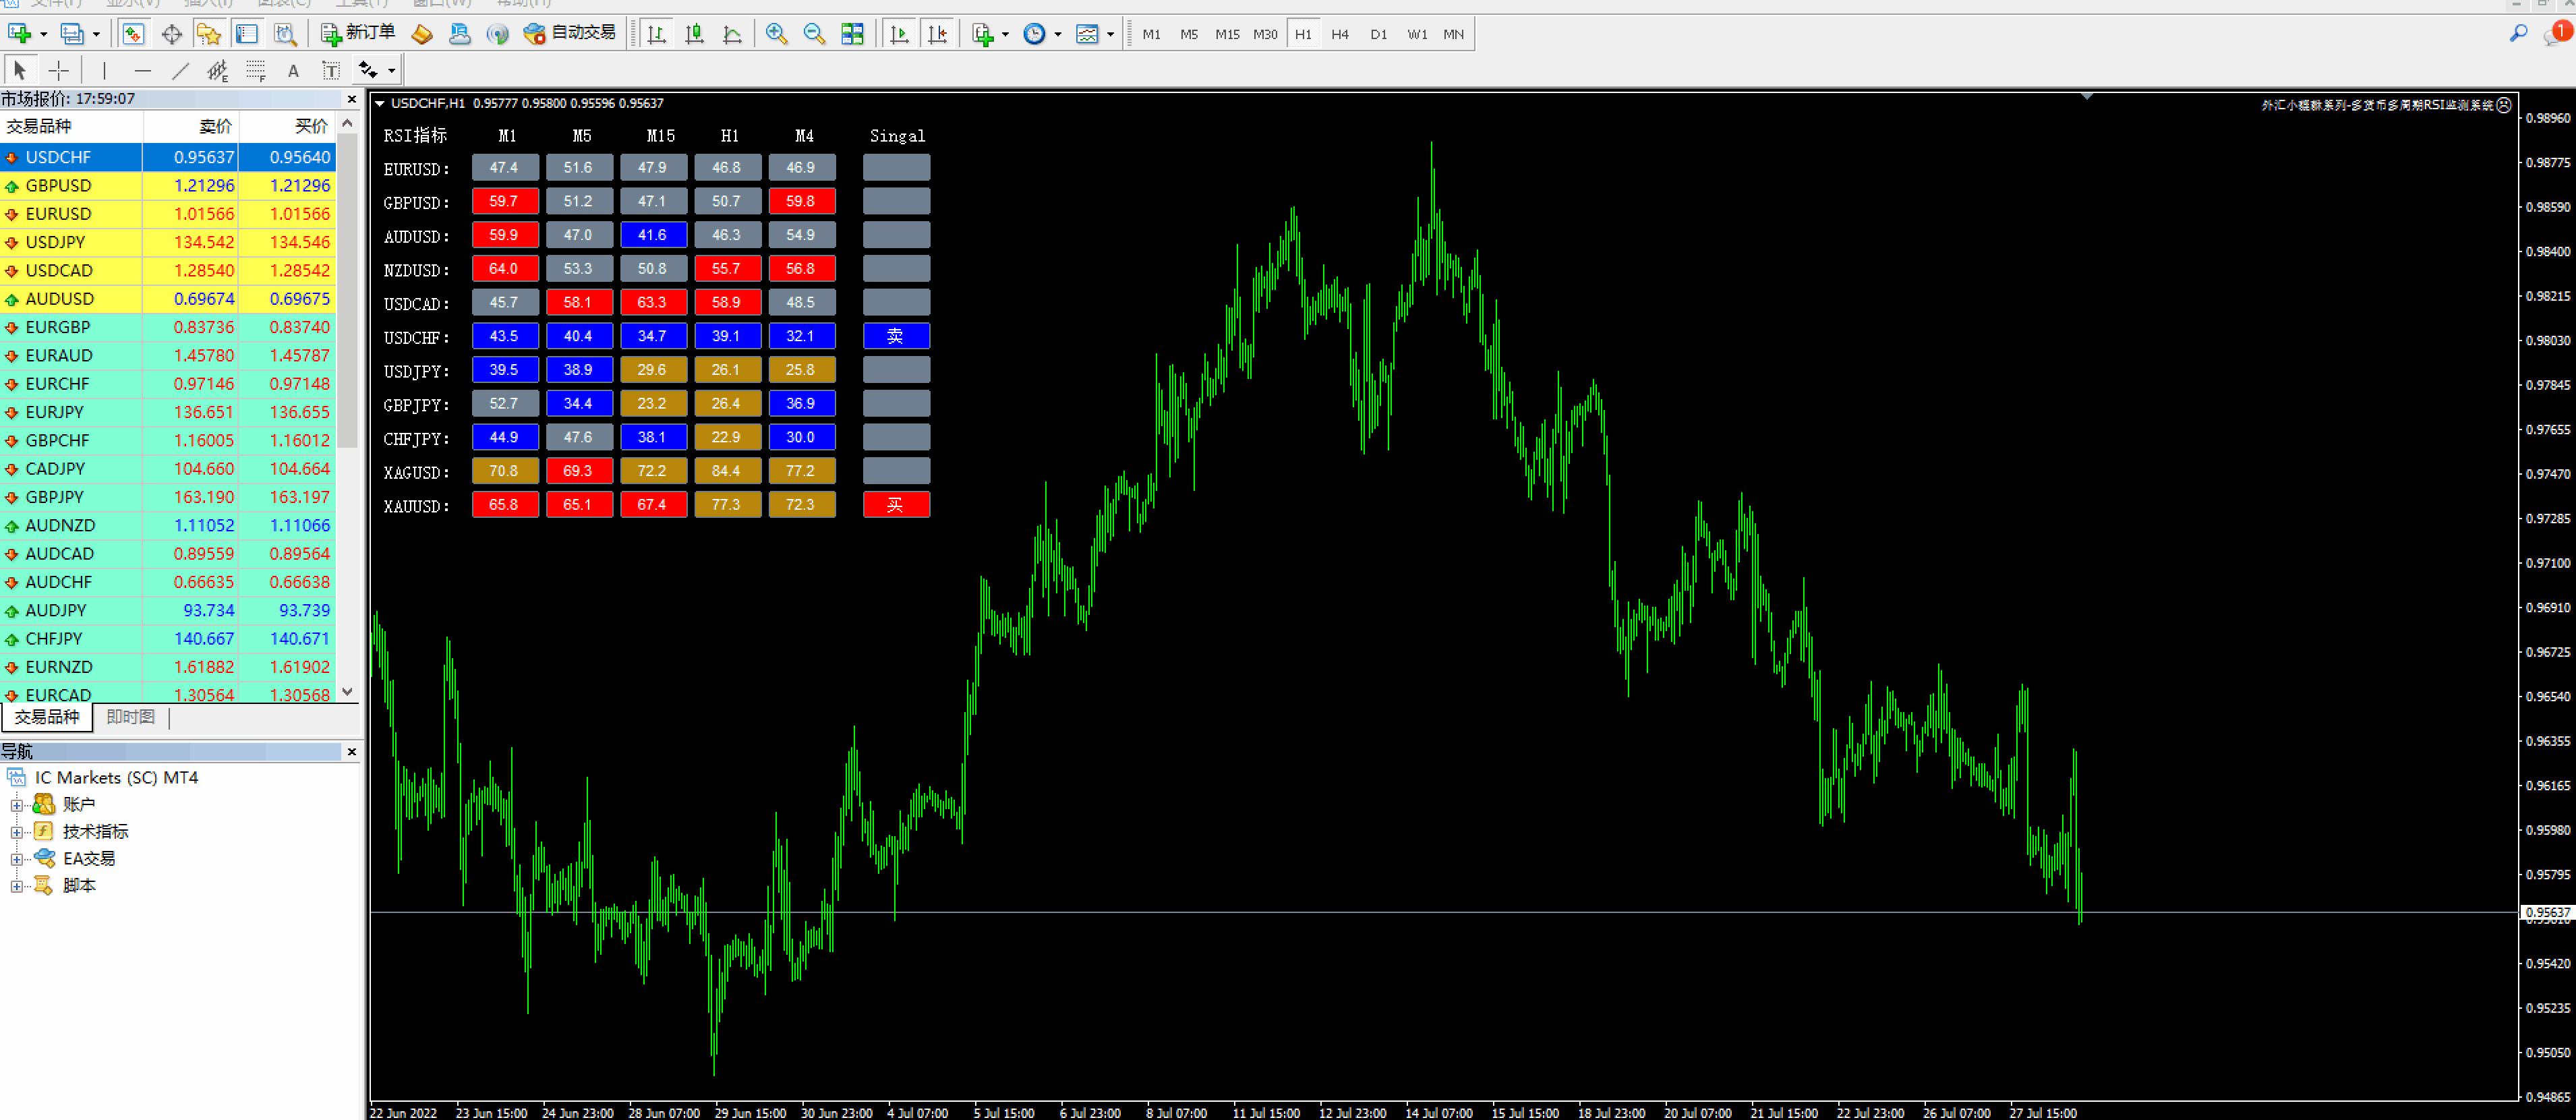Select the H4 timeframe
Viewport: 2576px width, 1120px height.
click(x=1340, y=34)
